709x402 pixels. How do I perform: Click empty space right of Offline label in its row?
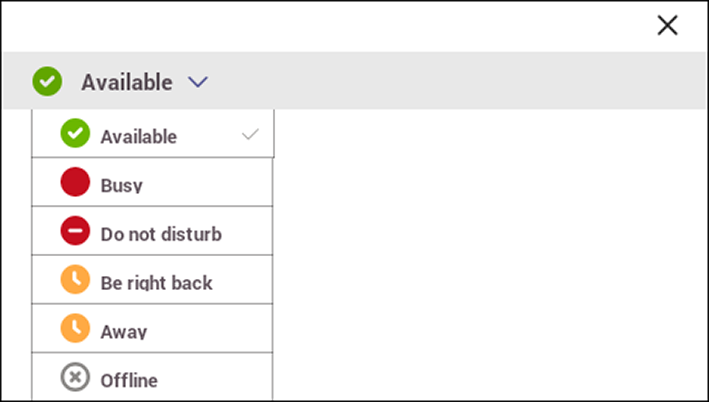pyautogui.click(x=215, y=377)
